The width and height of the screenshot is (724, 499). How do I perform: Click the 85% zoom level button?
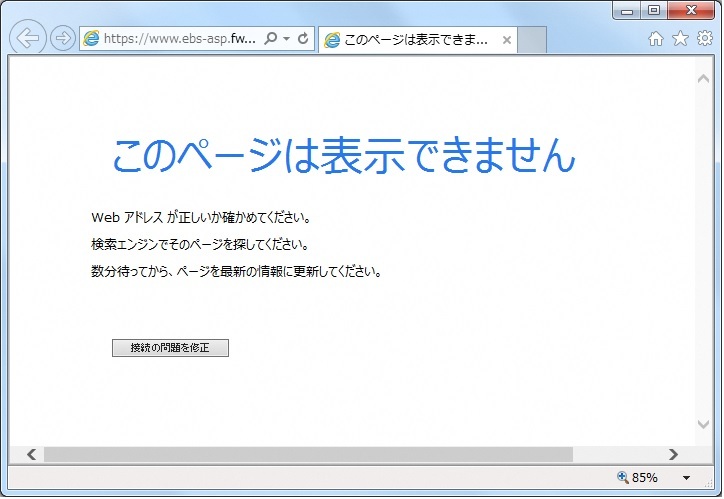point(637,478)
